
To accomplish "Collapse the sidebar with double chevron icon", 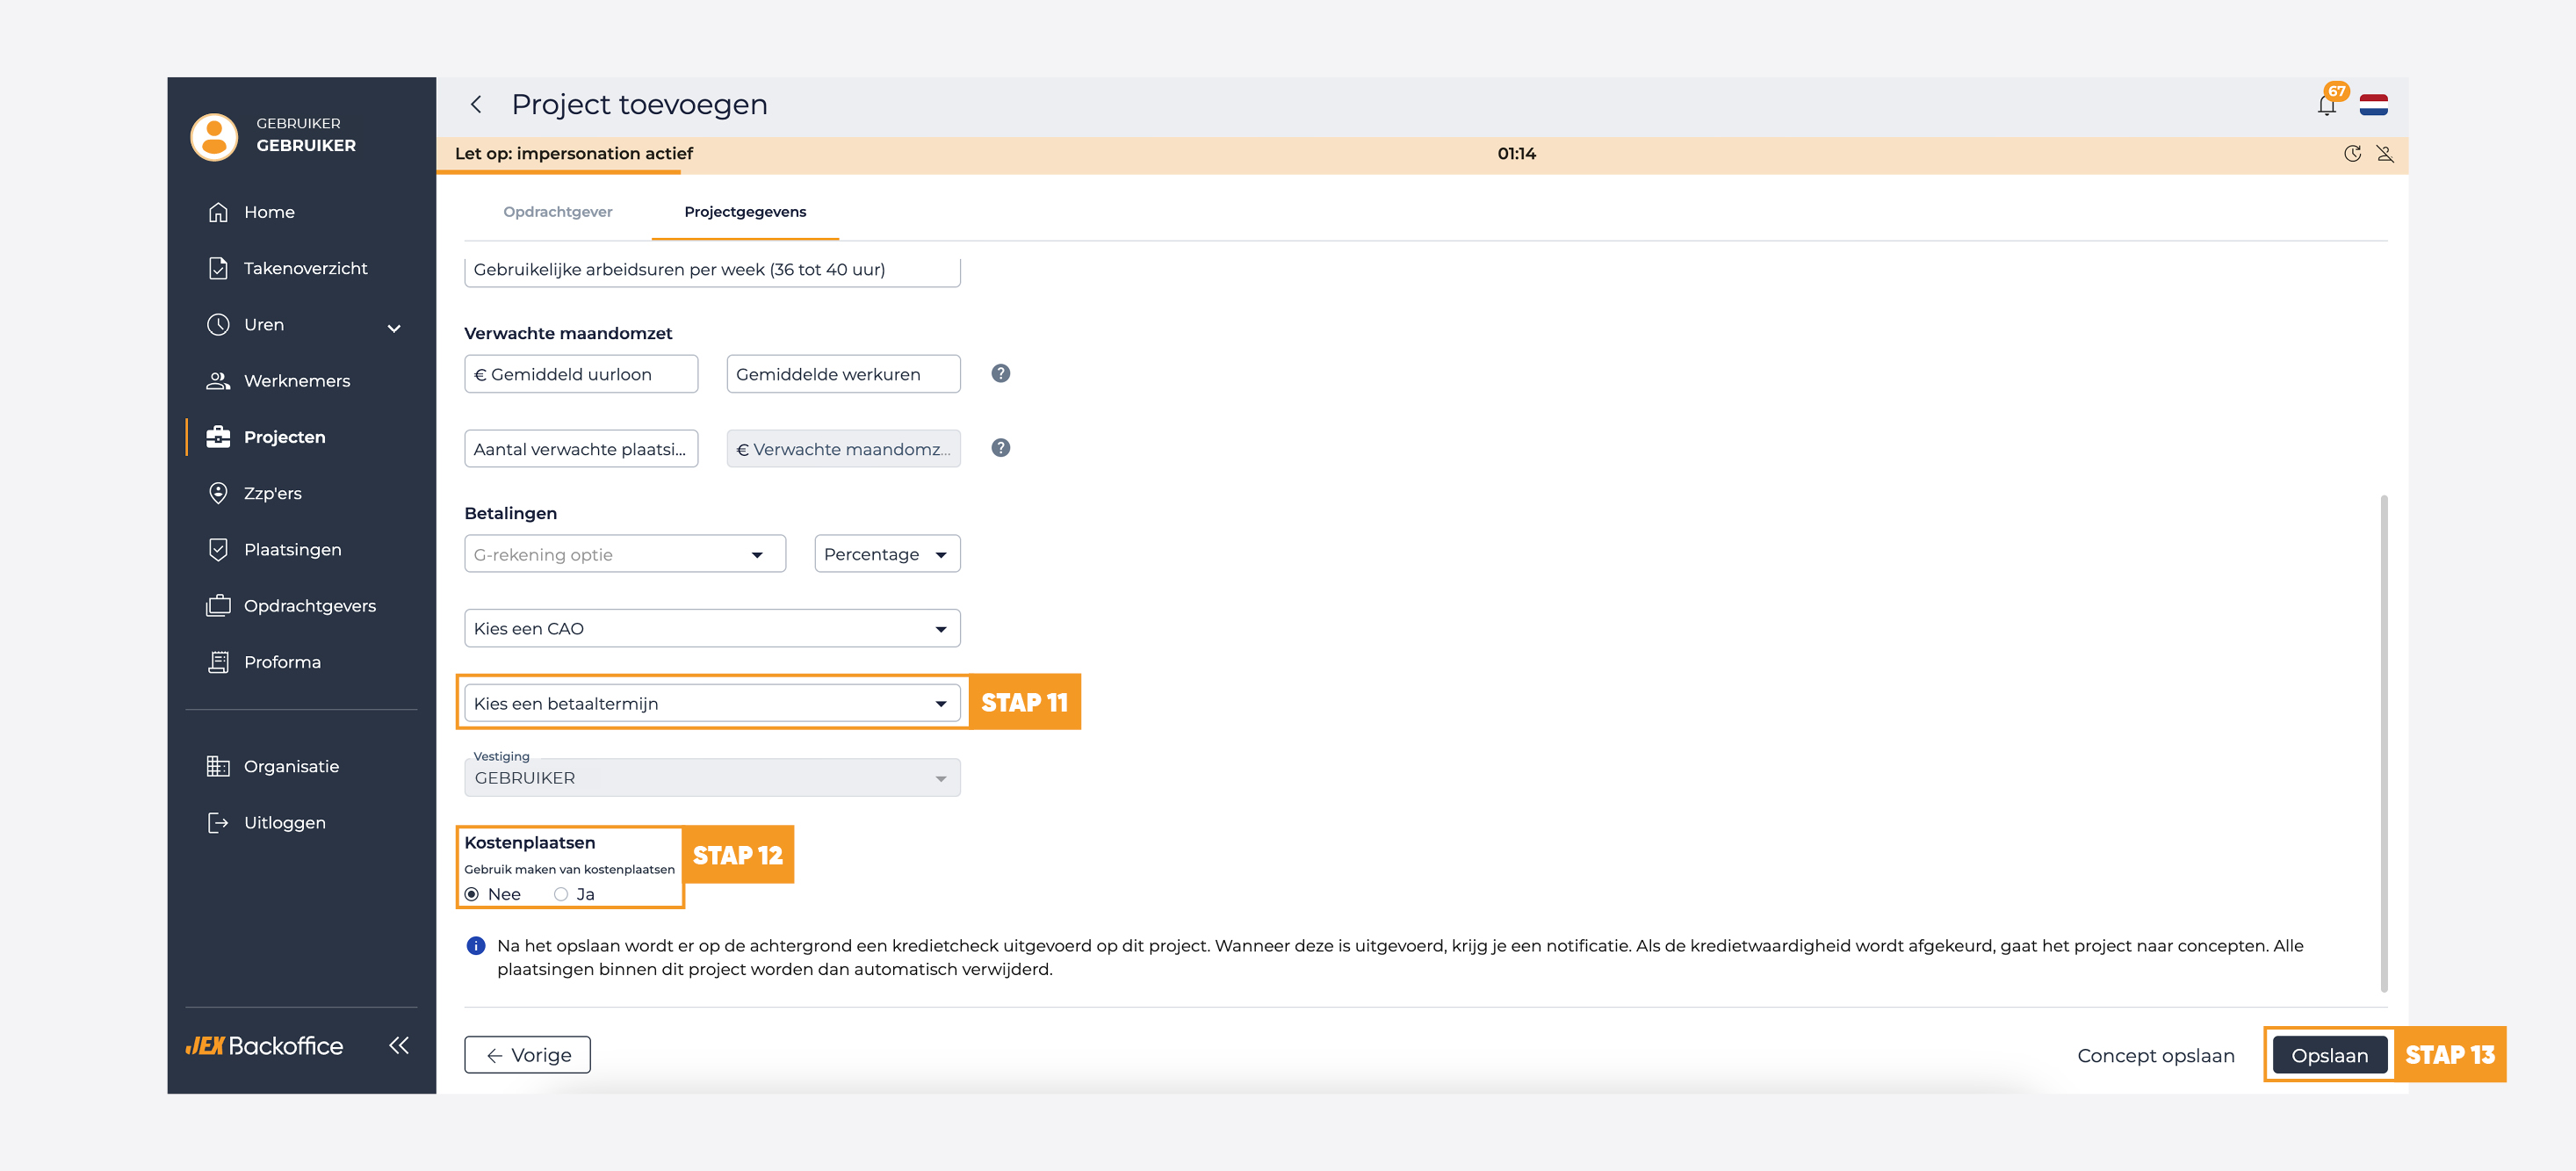I will [399, 1045].
